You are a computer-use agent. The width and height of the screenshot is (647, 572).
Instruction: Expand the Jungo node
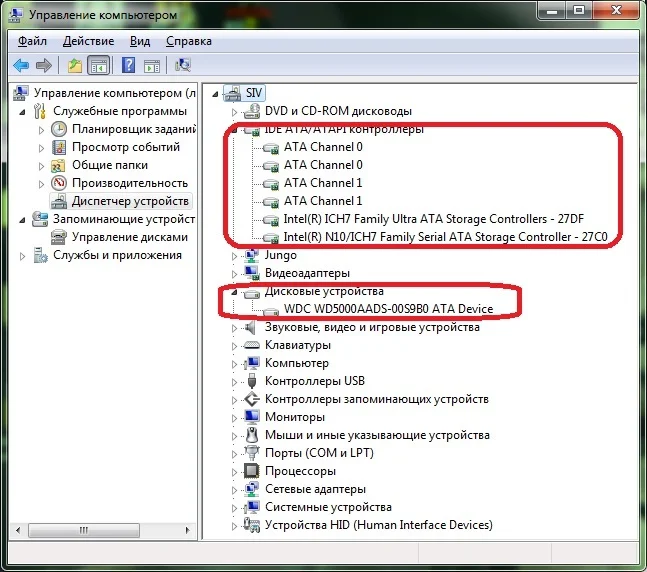point(234,256)
